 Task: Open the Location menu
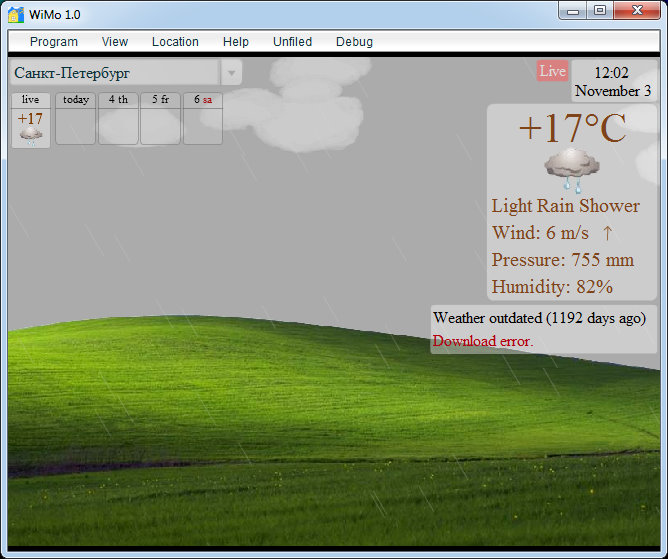(x=175, y=42)
